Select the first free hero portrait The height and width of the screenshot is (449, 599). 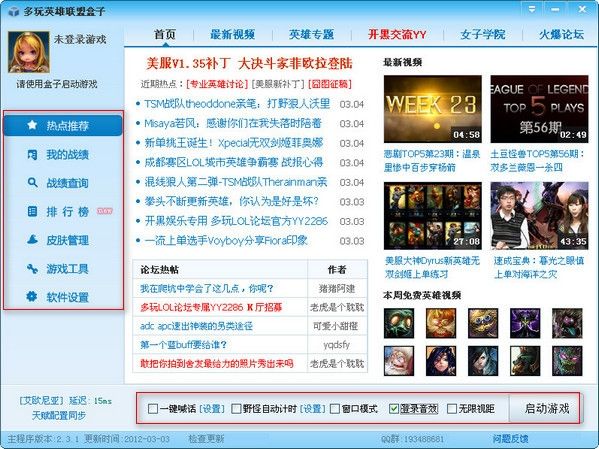click(x=399, y=323)
